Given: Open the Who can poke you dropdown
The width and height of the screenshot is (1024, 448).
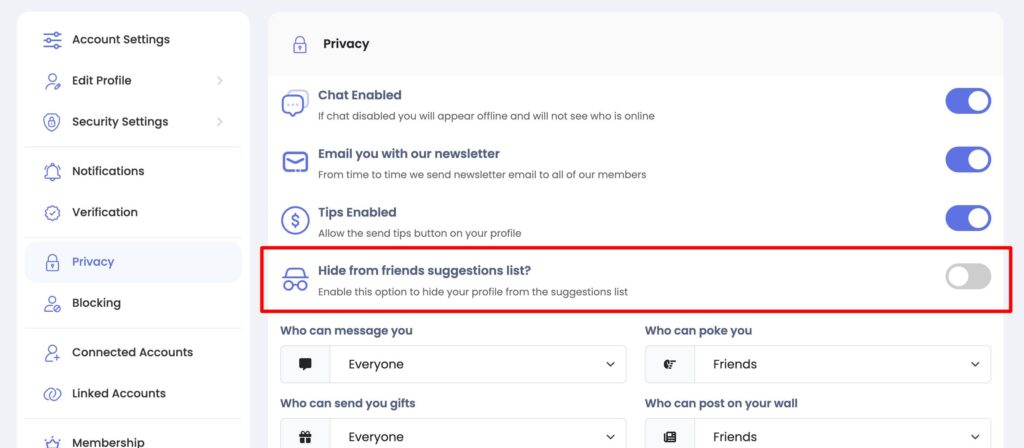Looking at the screenshot, I should [x=818, y=364].
